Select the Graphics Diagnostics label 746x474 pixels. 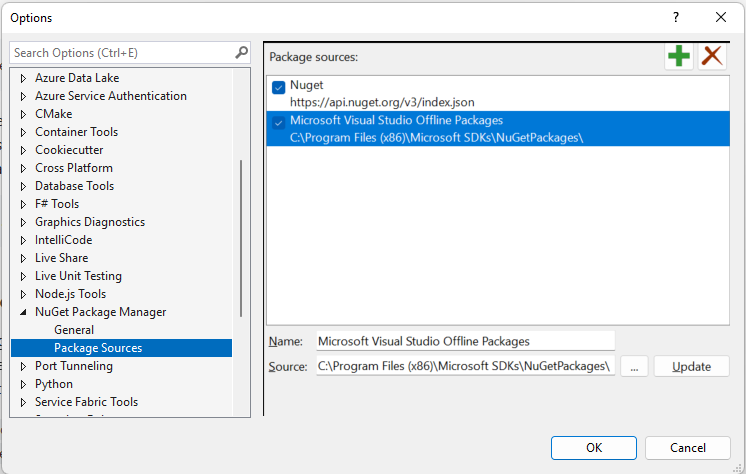tap(89, 222)
